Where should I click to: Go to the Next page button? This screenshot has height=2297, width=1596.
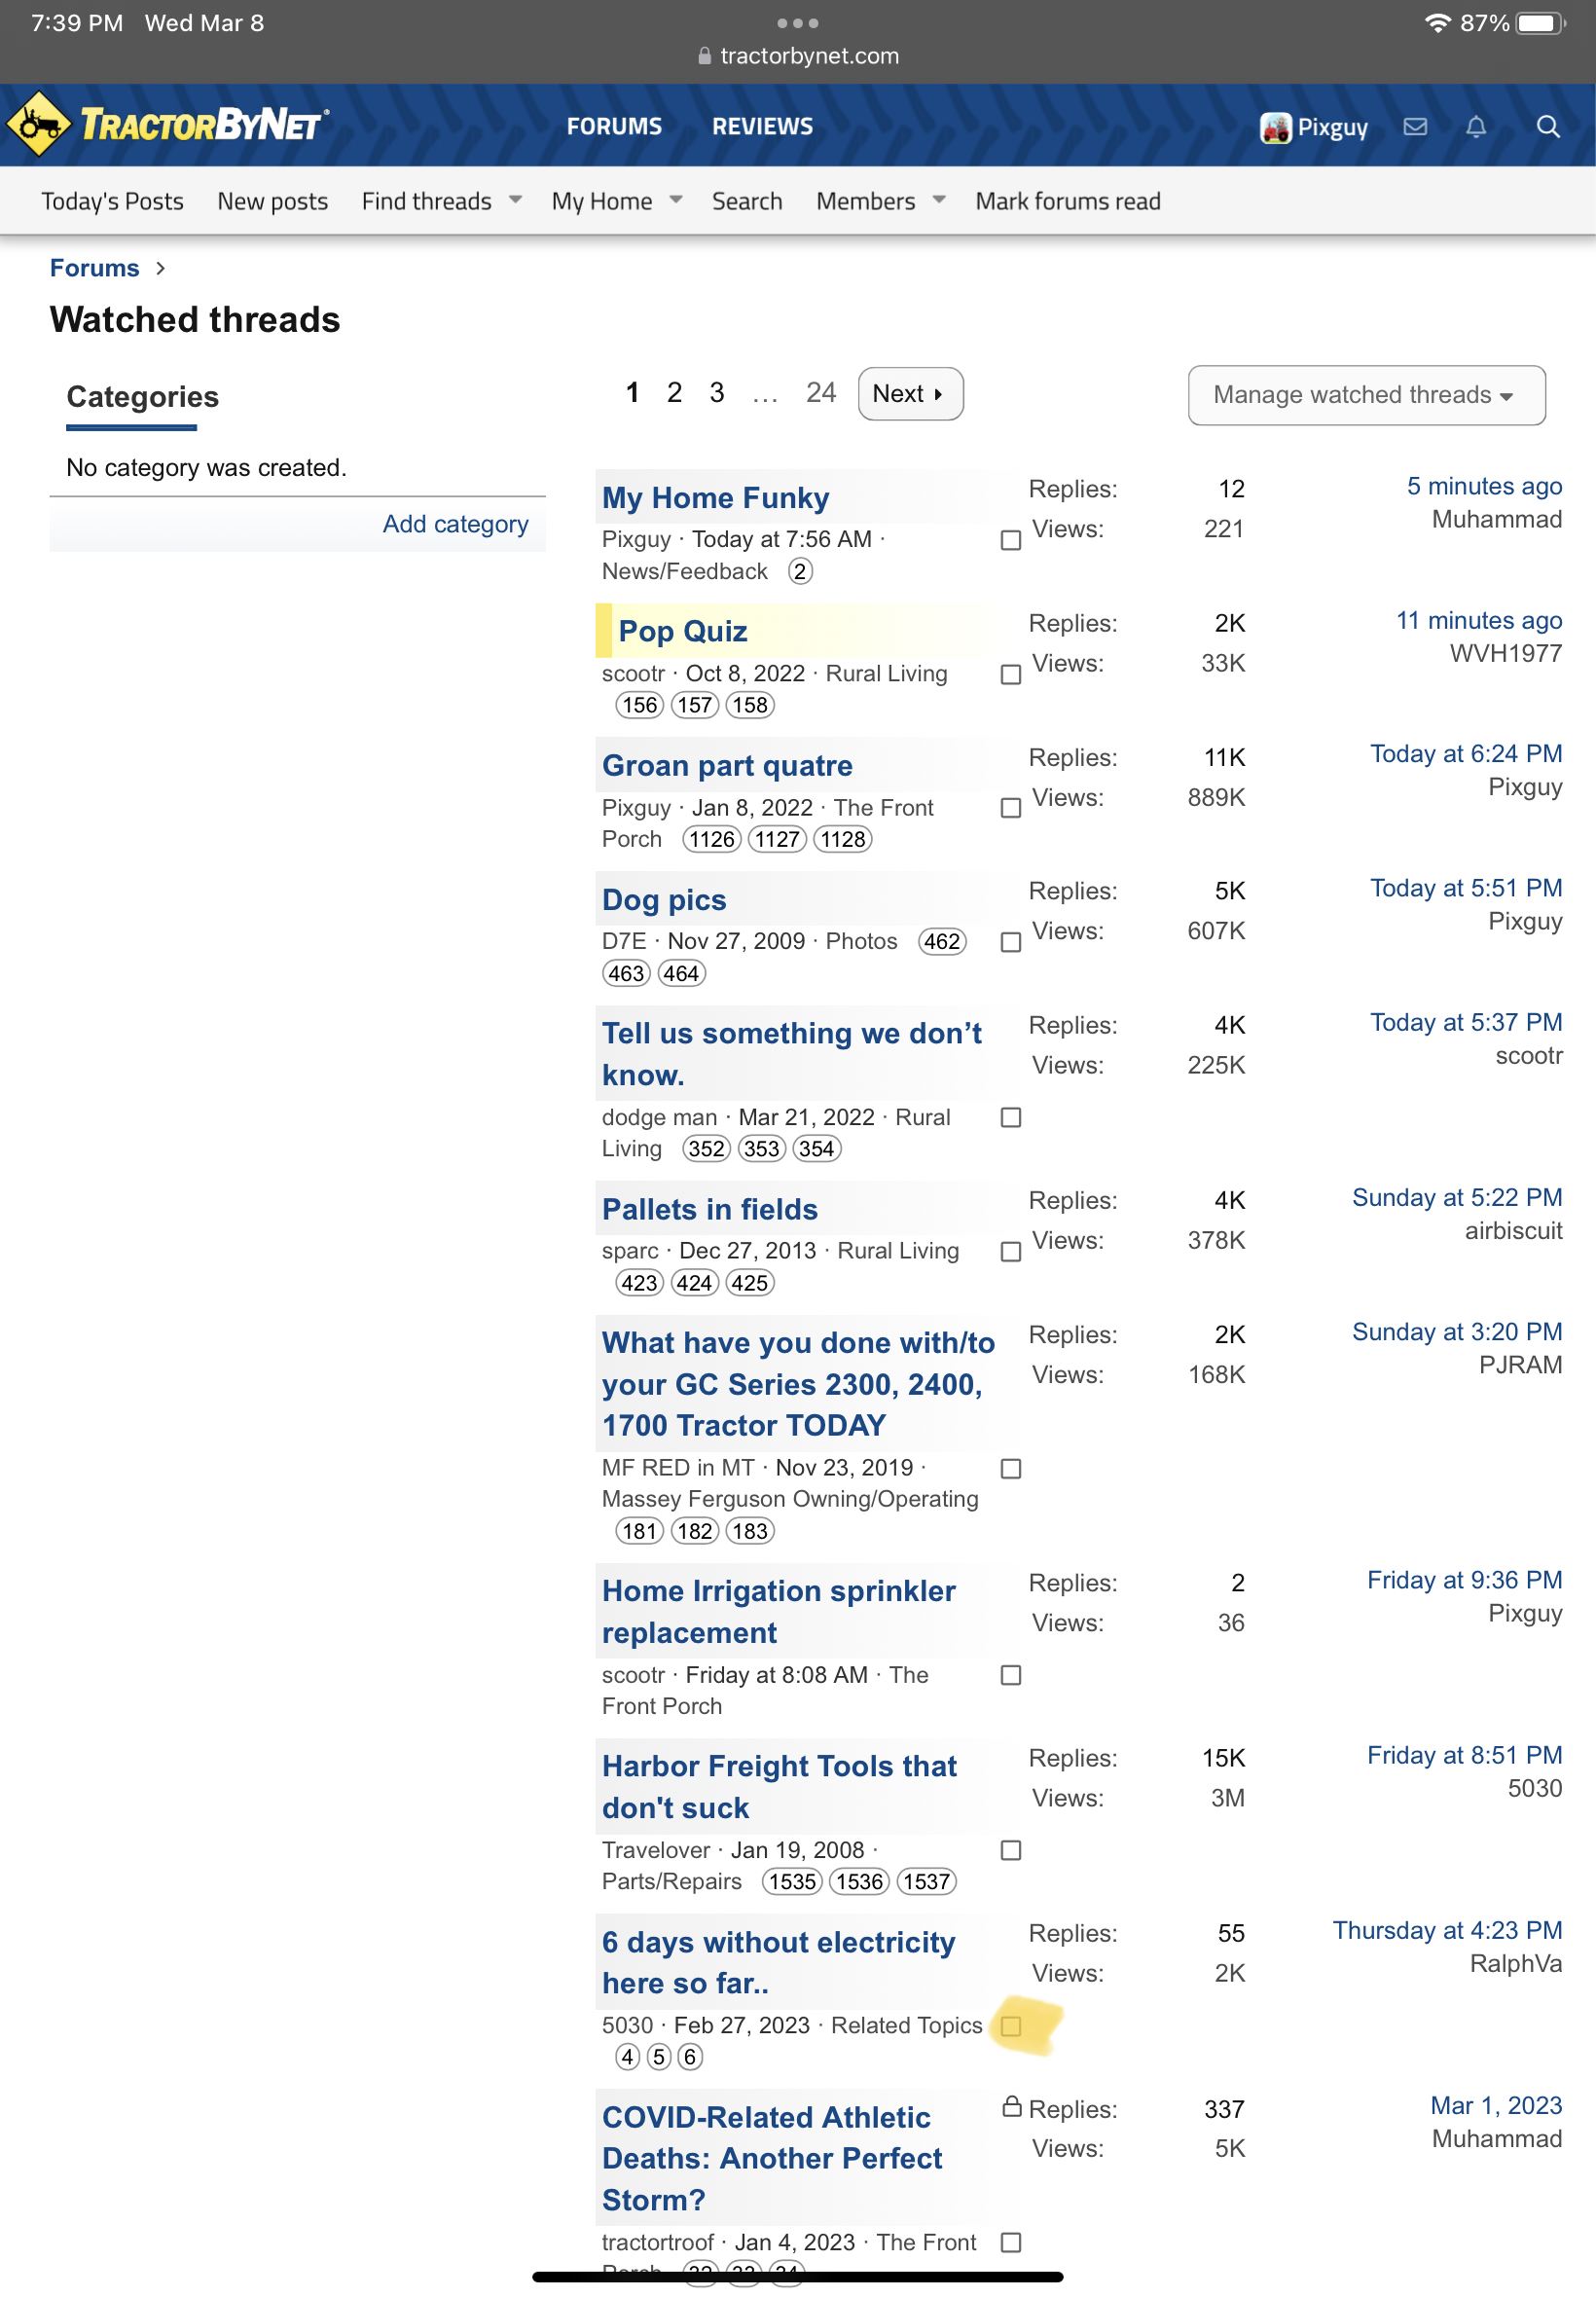click(909, 394)
